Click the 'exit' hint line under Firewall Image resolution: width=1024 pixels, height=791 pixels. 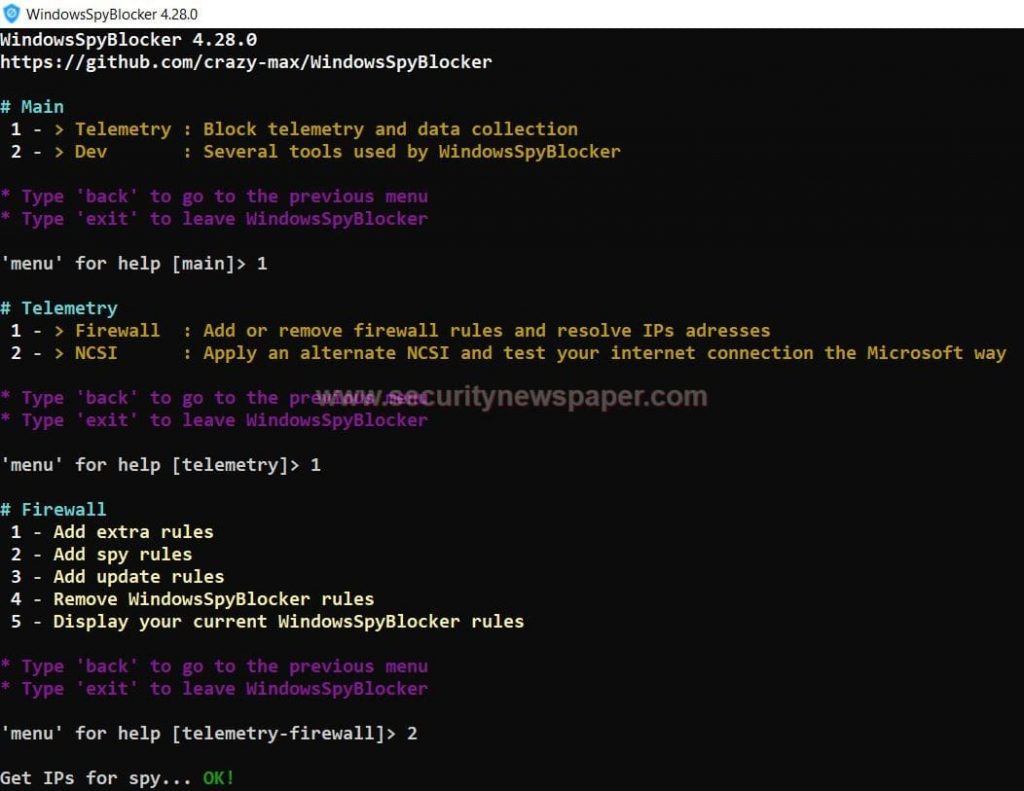click(x=214, y=688)
